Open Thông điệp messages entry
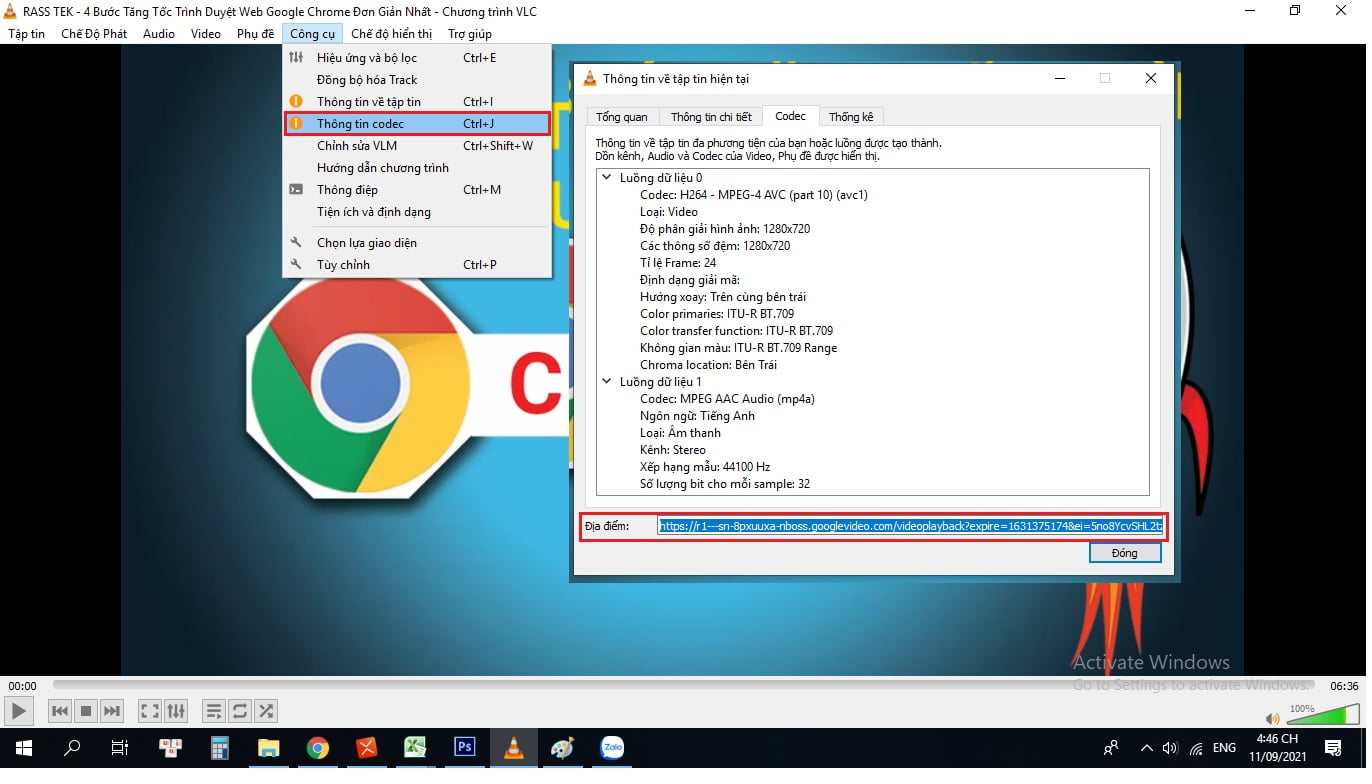 click(417, 190)
